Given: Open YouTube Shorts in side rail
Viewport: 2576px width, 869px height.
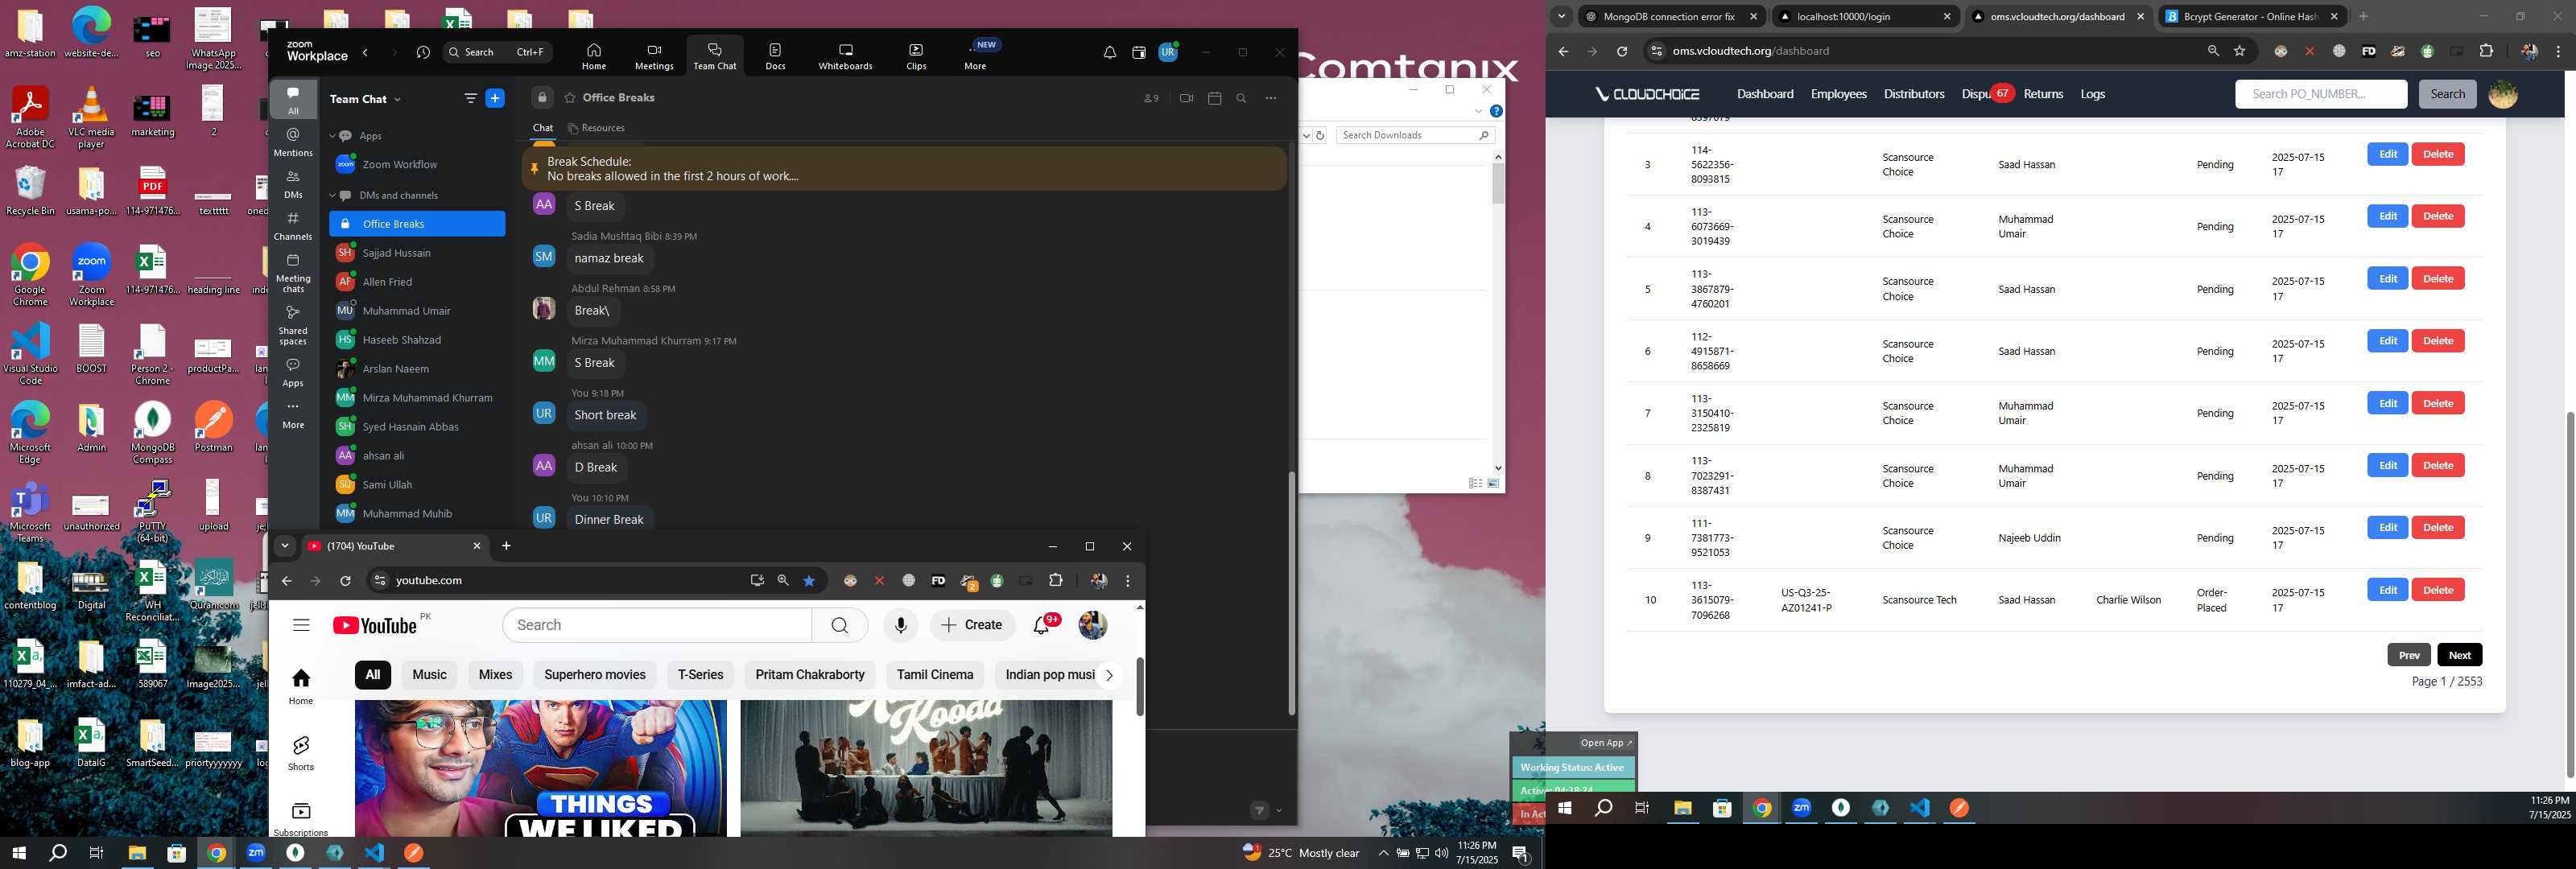Looking at the screenshot, I should [301, 753].
